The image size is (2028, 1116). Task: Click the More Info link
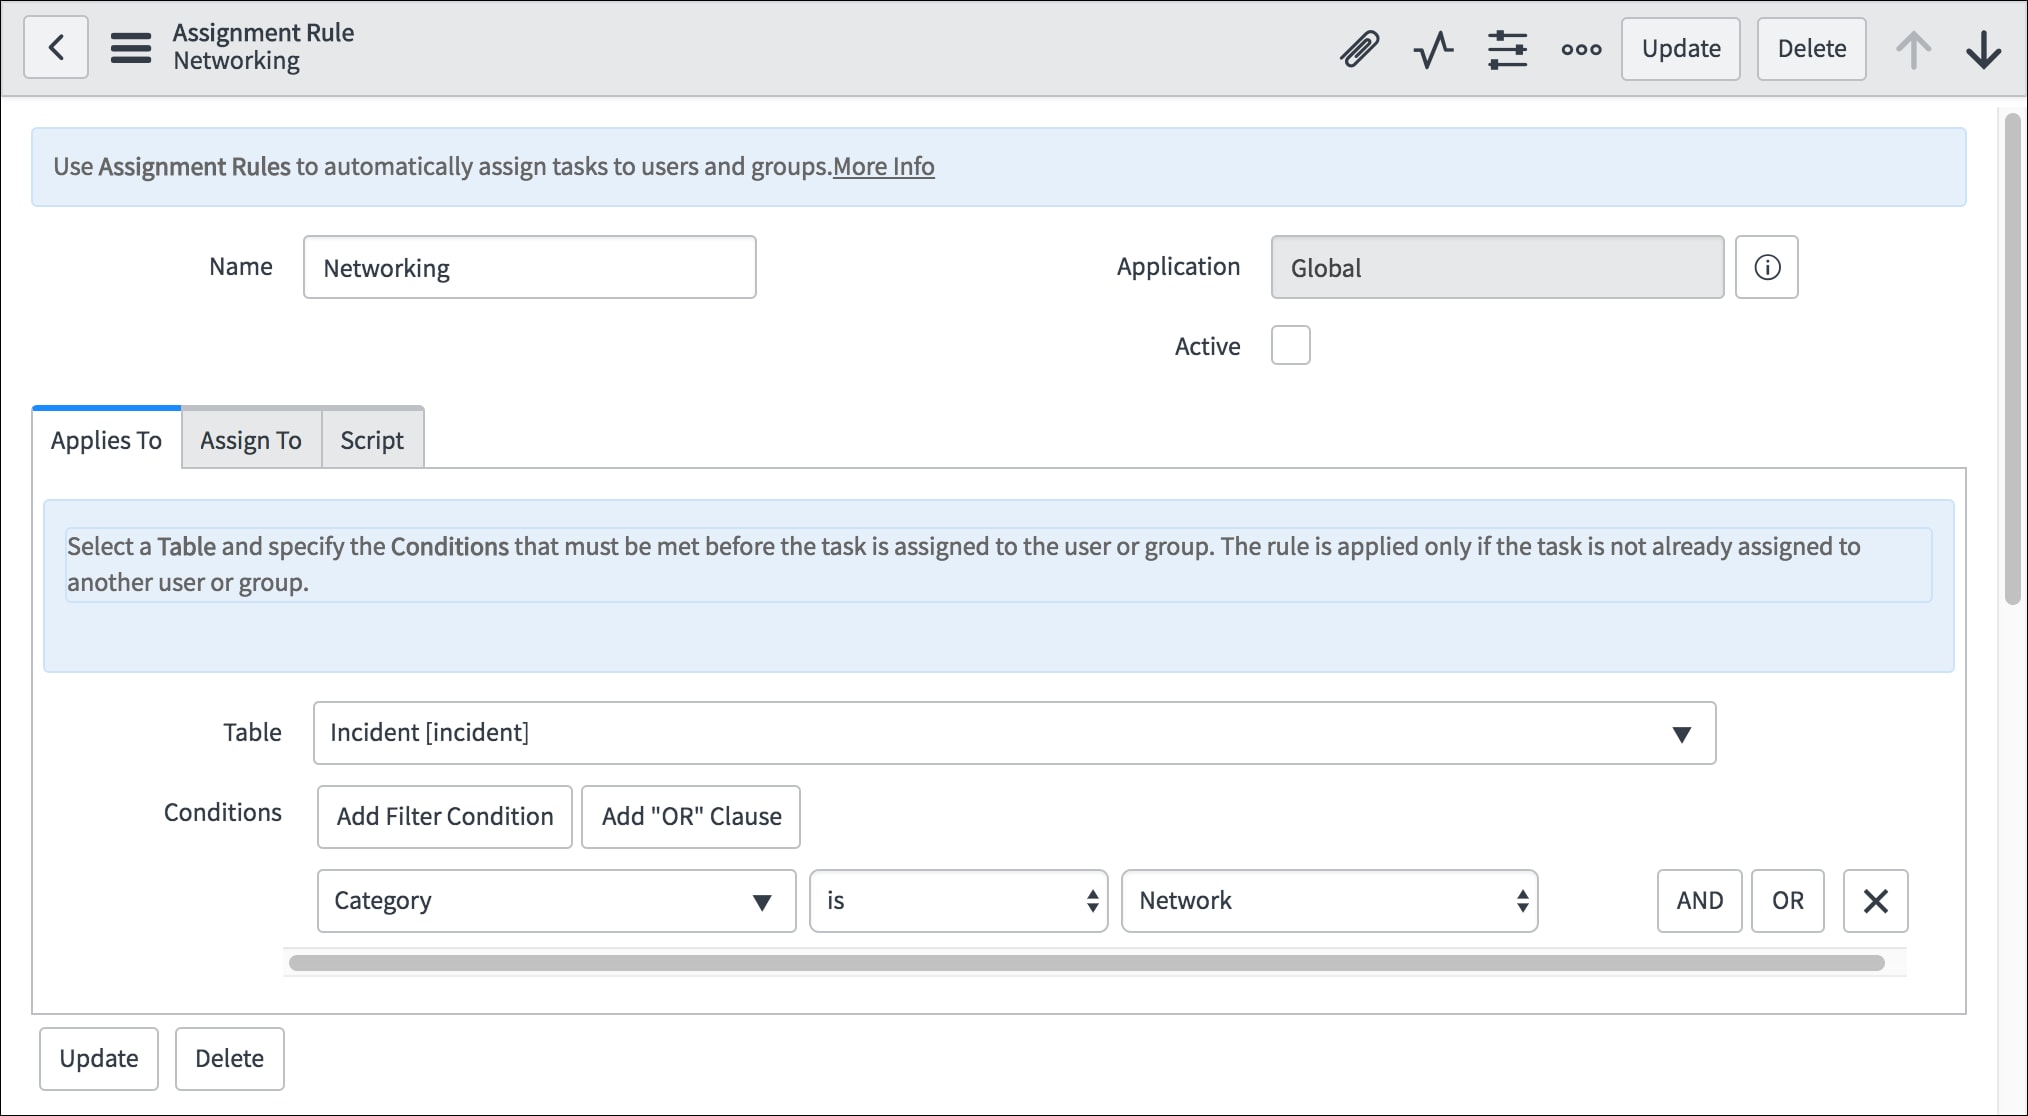pyautogui.click(x=883, y=166)
